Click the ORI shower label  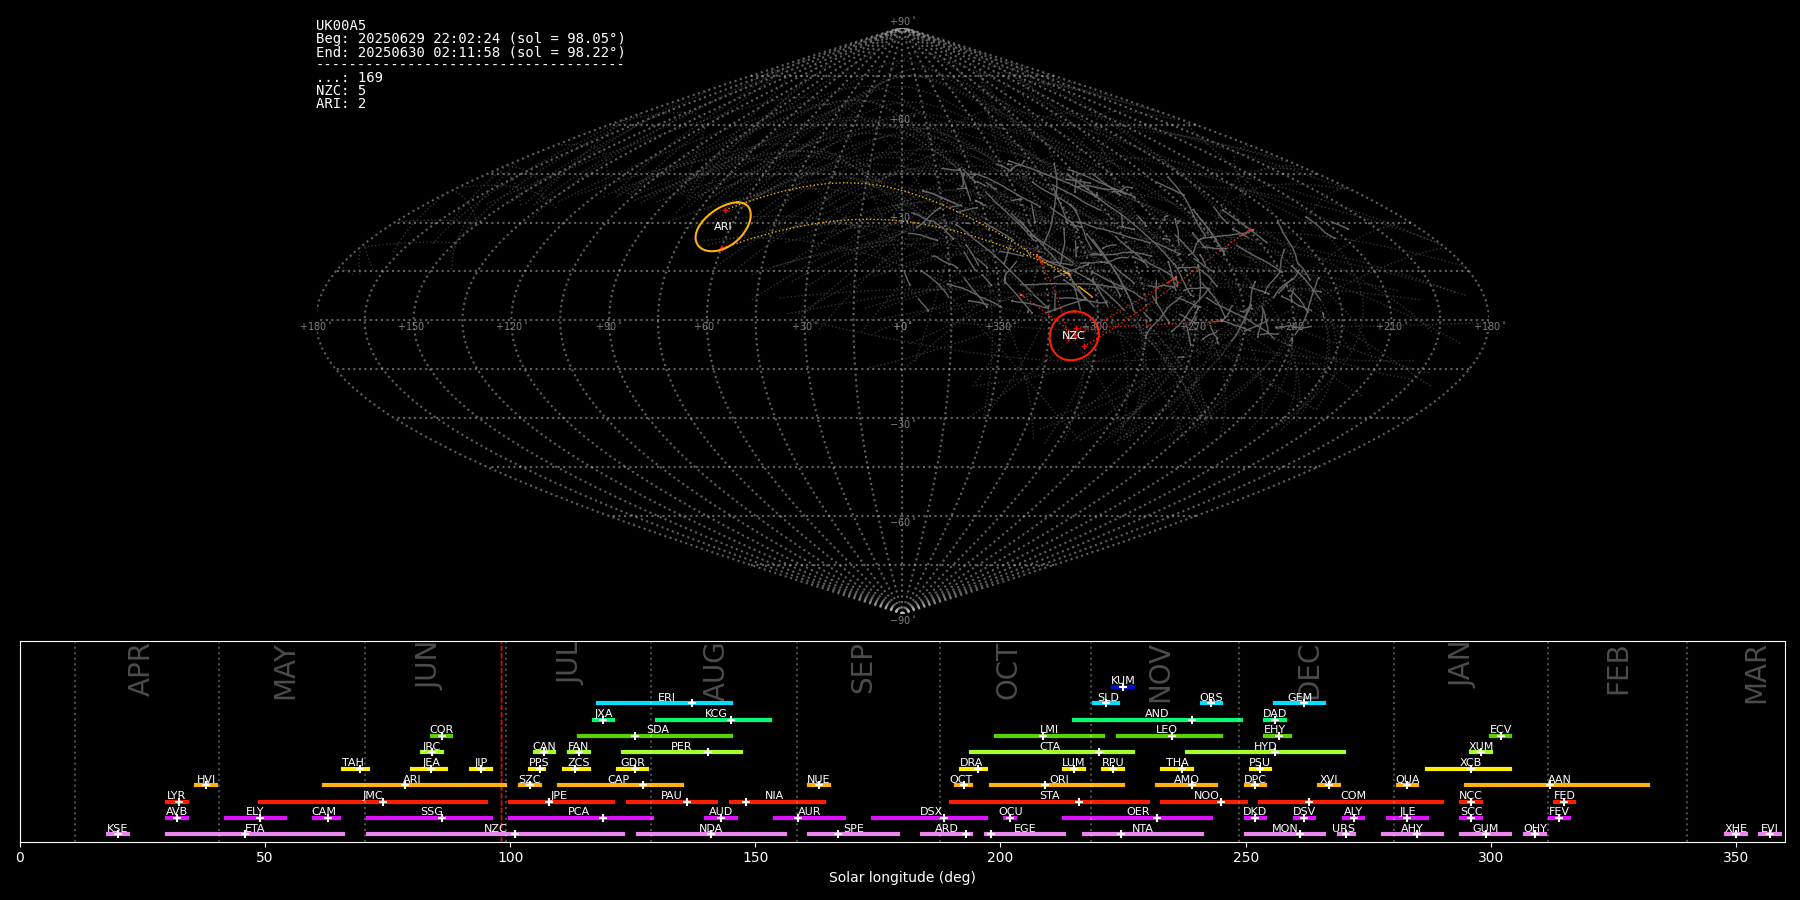point(1059,780)
